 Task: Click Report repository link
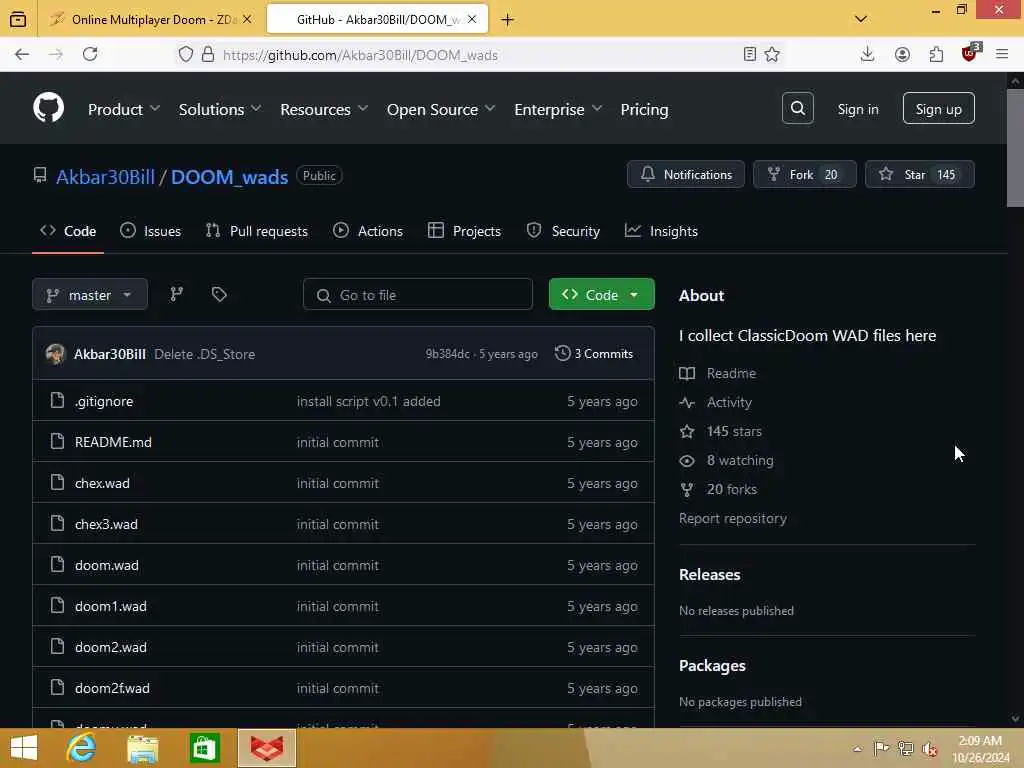(733, 518)
